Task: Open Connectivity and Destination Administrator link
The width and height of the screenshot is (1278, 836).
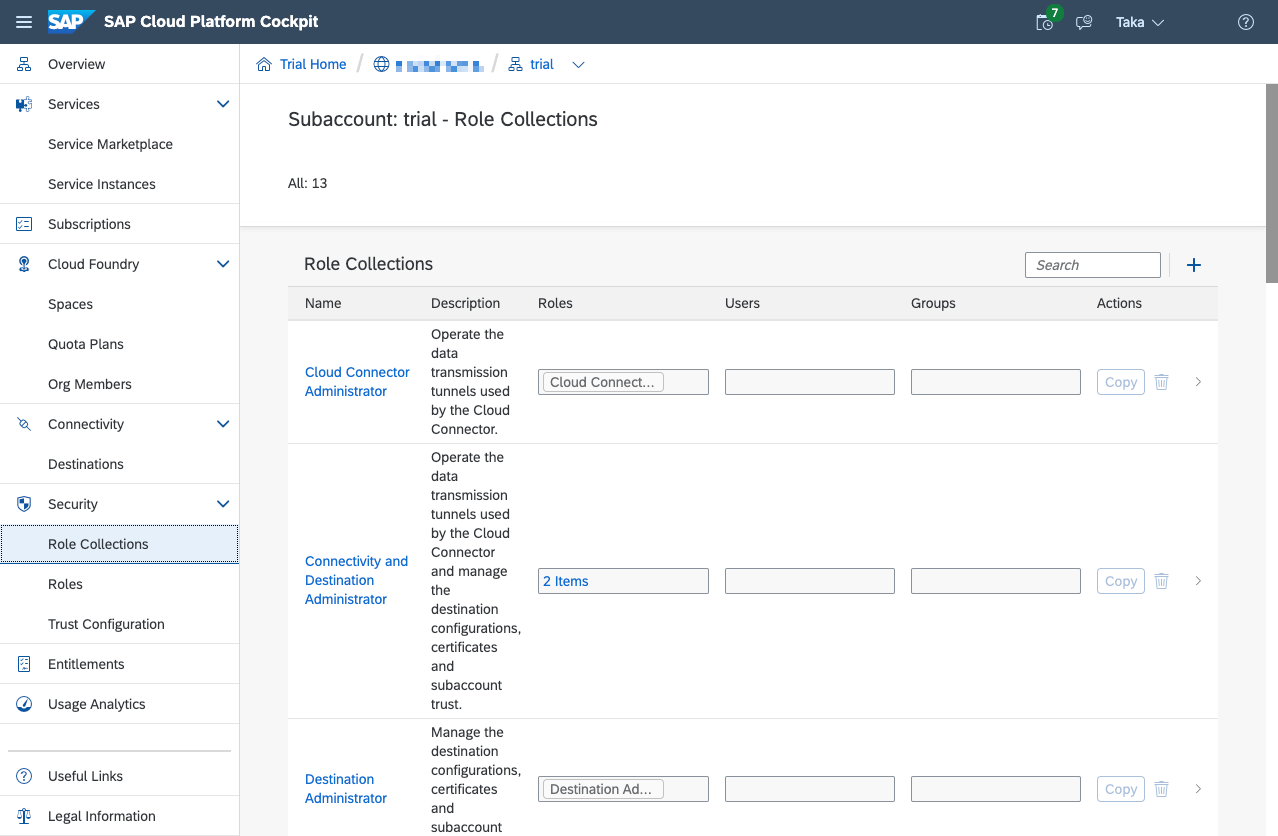Action: [356, 580]
